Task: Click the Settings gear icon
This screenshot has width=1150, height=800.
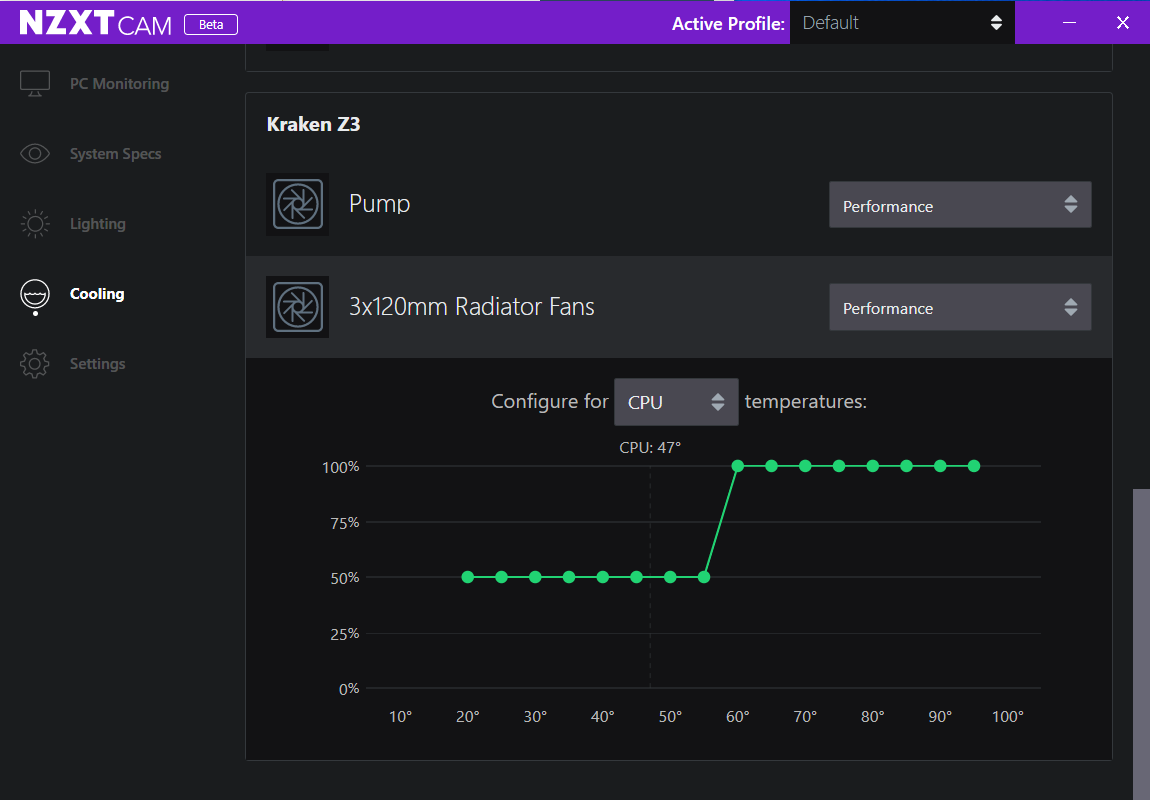Action: pos(35,364)
